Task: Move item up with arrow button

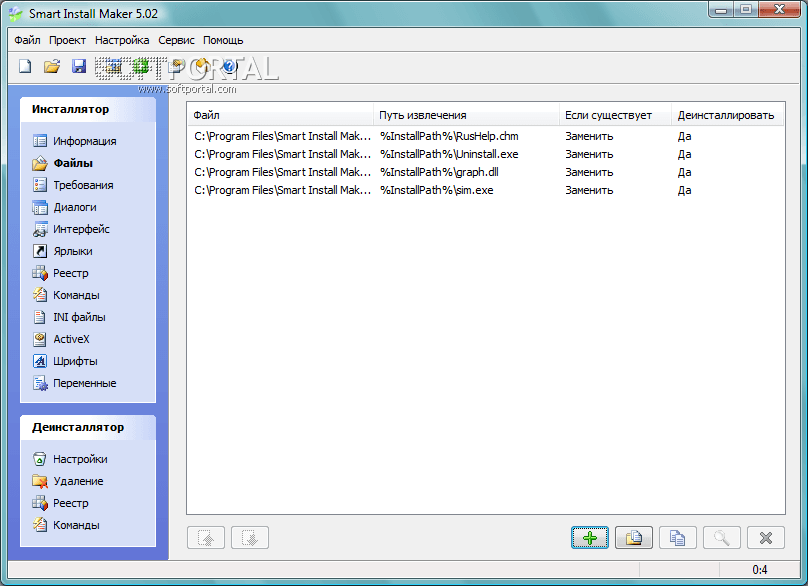Action: [206, 538]
